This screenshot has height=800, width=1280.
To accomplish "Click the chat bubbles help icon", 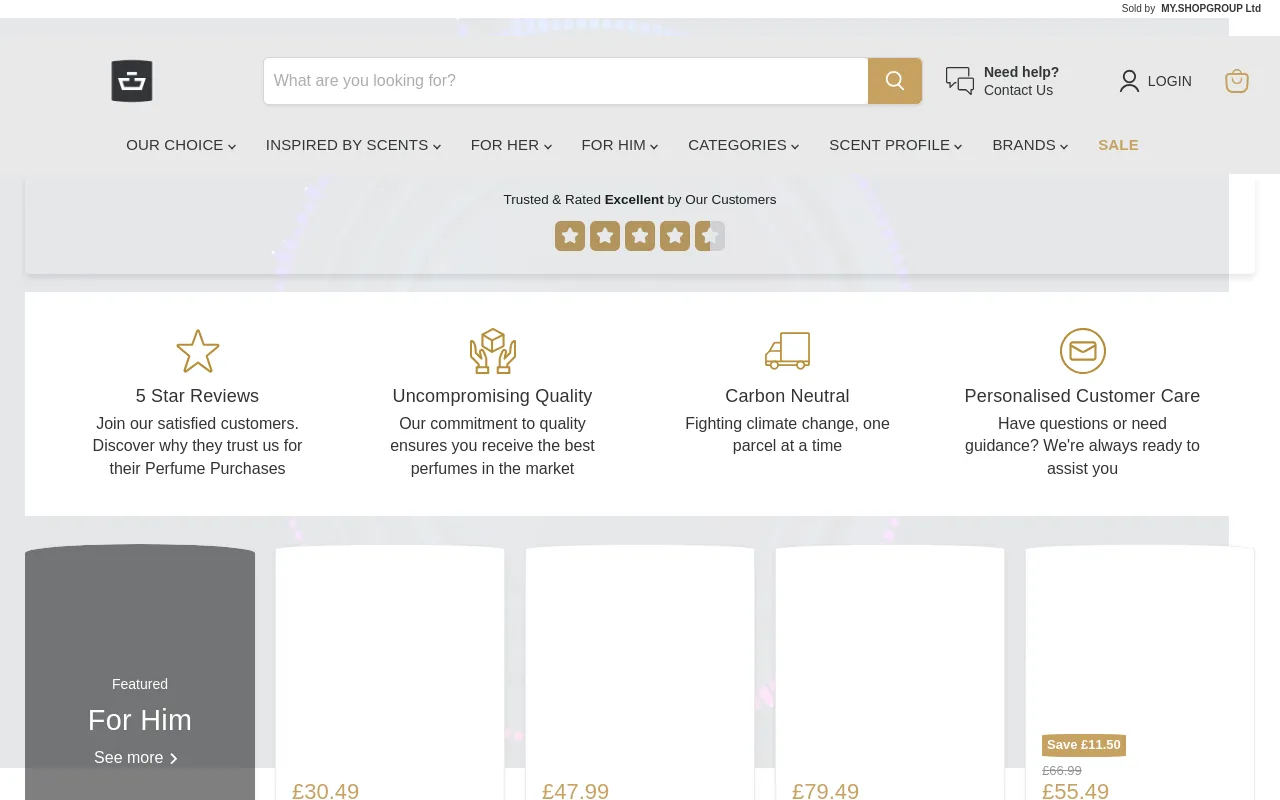I will click(x=960, y=81).
